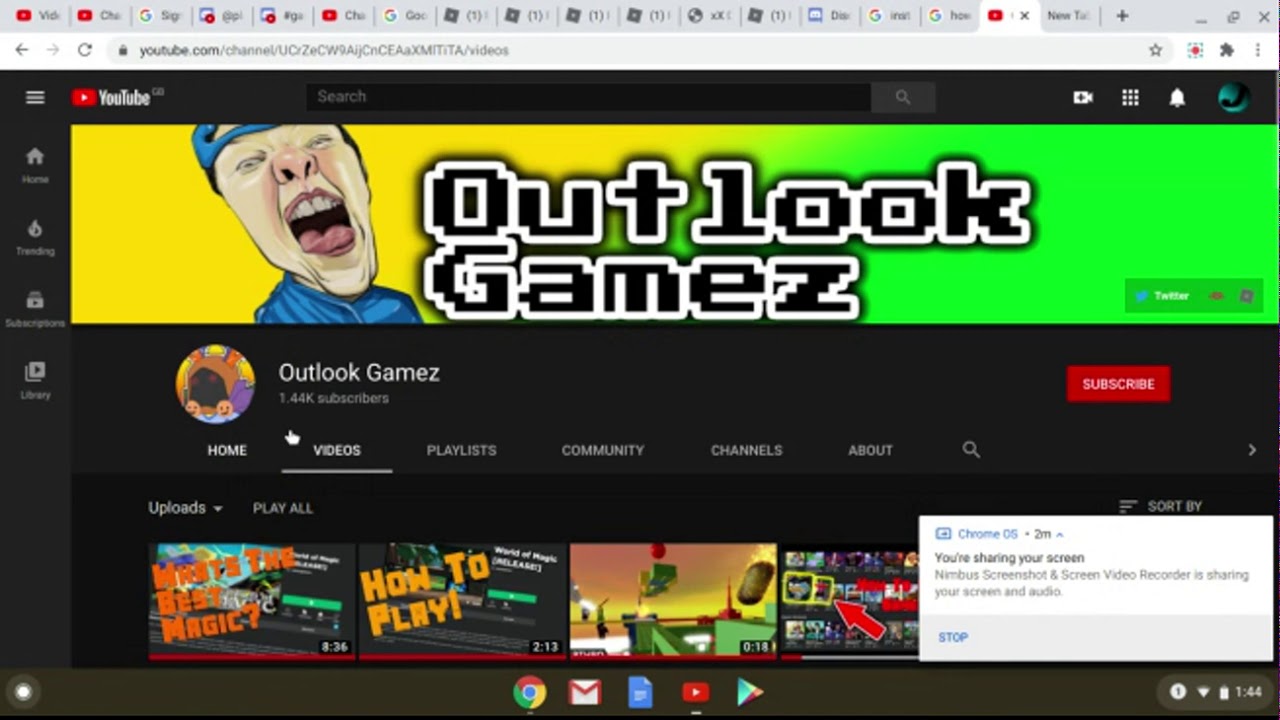Click the search magnifier button

point(903,97)
